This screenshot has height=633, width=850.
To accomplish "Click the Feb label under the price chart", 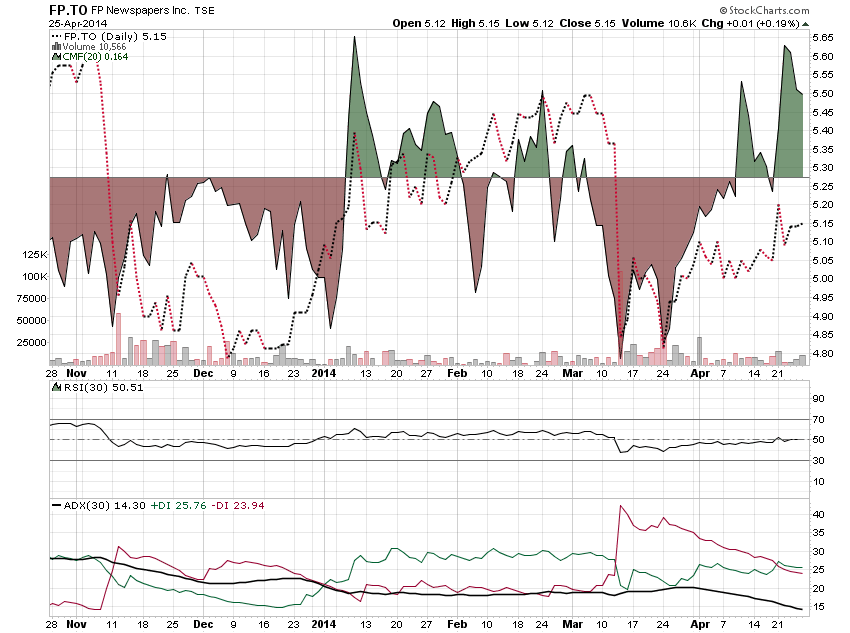I will tap(457, 373).
